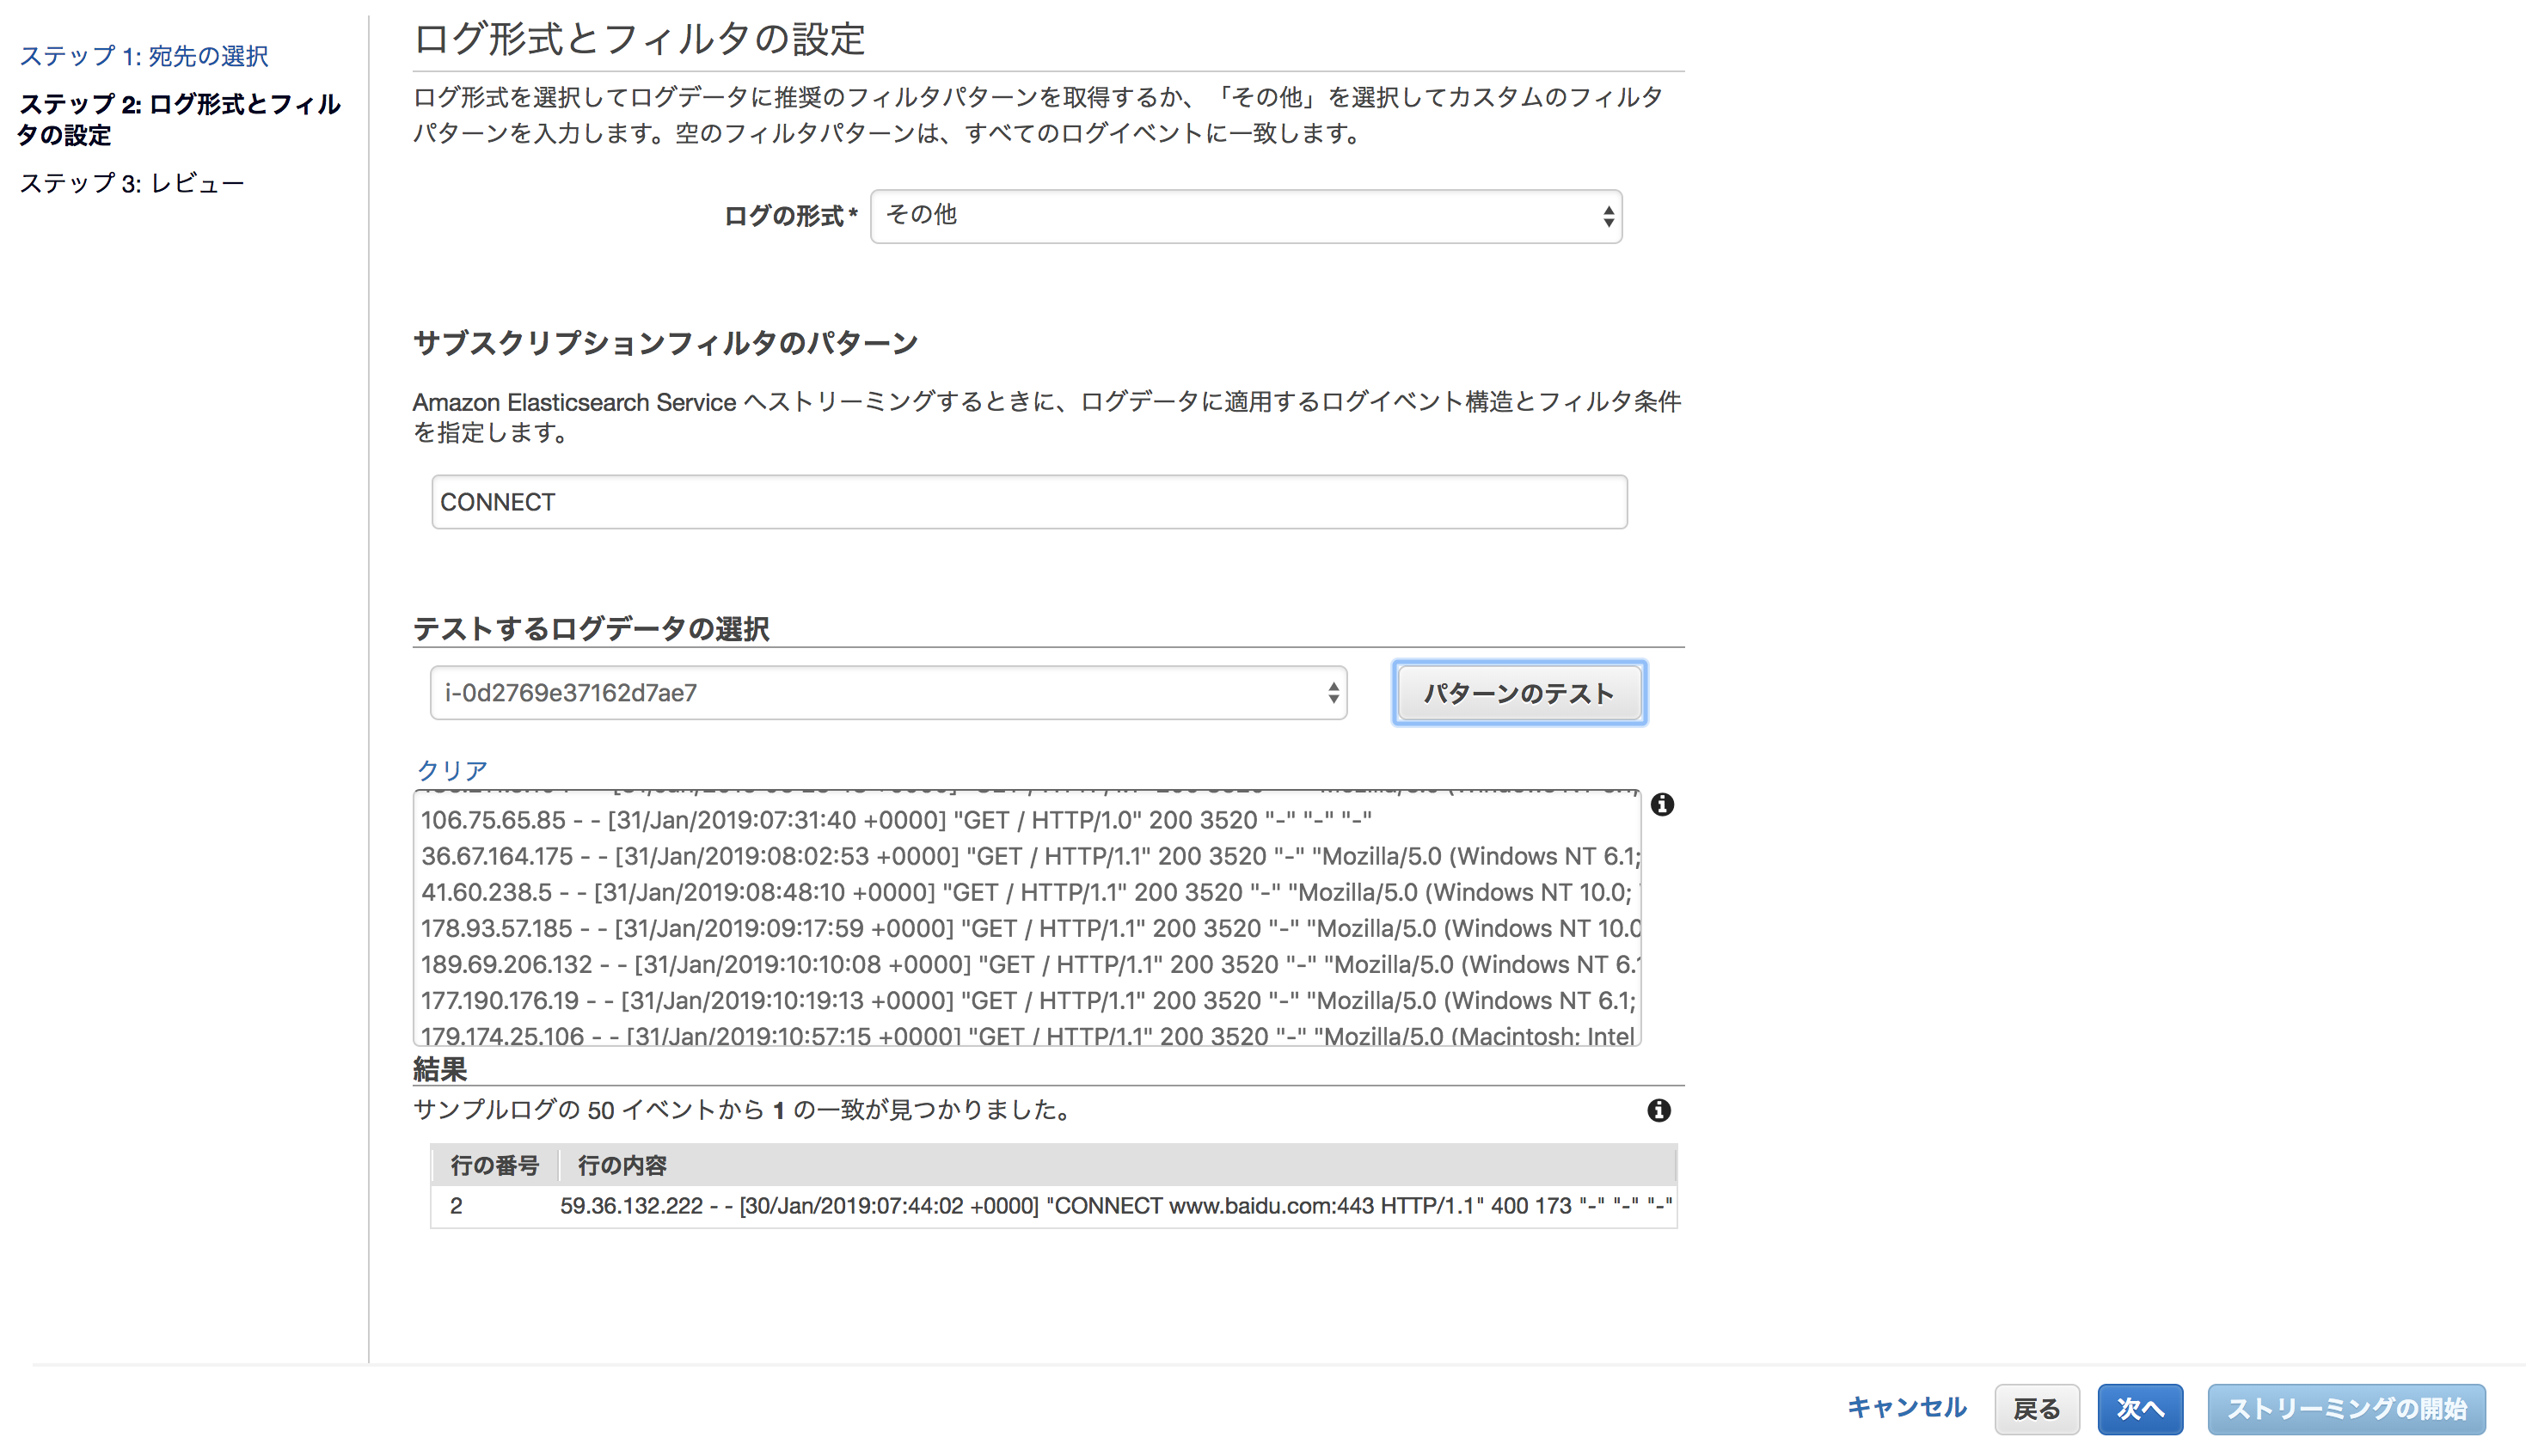Click the クリア link above the log sample
The width and height of the screenshot is (2526, 1456).
click(x=450, y=769)
